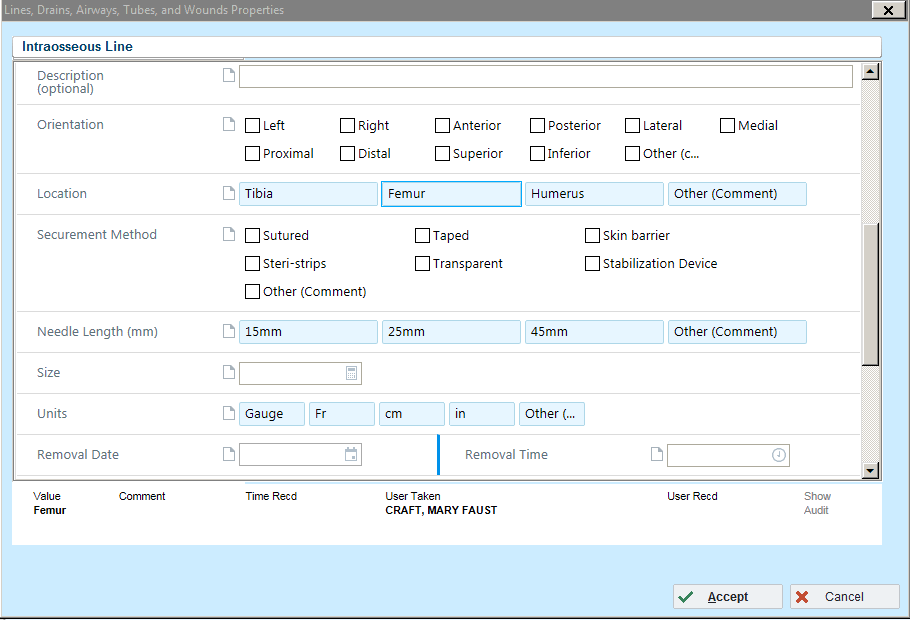Pick Other (Comment) for Needle Length
Image resolution: width=910 pixels, height=620 pixels.
pyautogui.click(x=737, y=332)
